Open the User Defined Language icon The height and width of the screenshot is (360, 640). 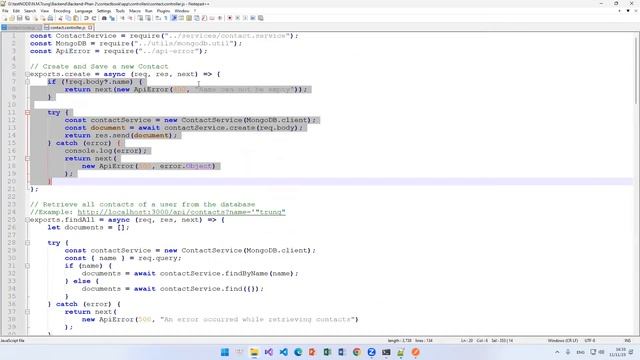pyautogui.click(x=180, y=18)
